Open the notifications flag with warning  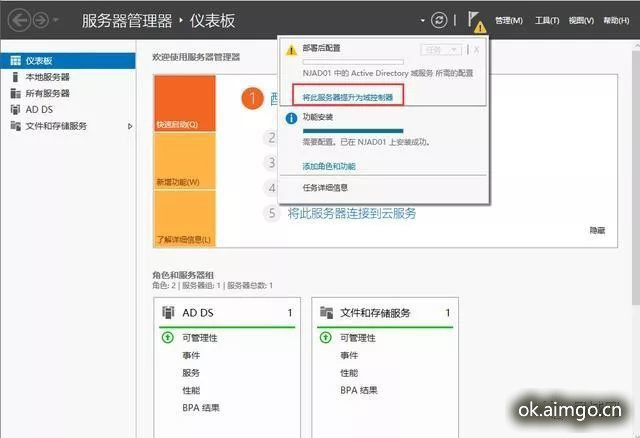point(476,22)
